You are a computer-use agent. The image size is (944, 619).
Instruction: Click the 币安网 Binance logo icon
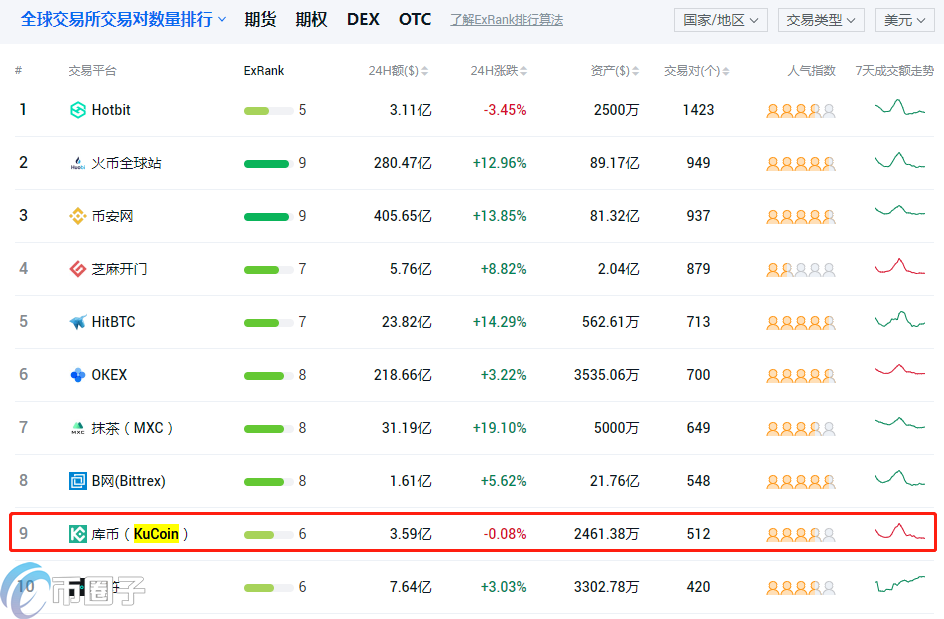coord(77,216)
